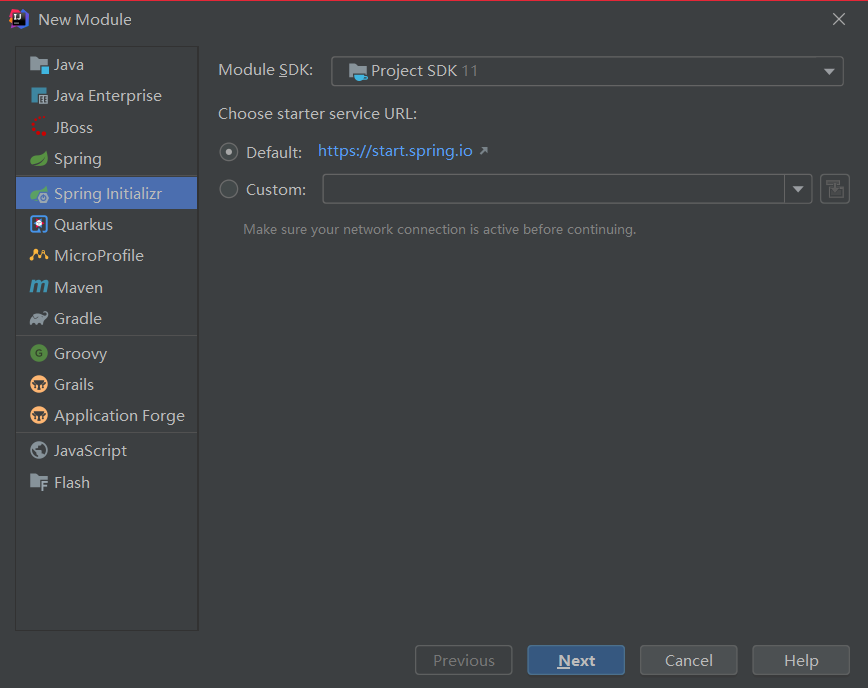Select the Groovy list entry
Screen dimensions: 868x688
pos(106,353)
